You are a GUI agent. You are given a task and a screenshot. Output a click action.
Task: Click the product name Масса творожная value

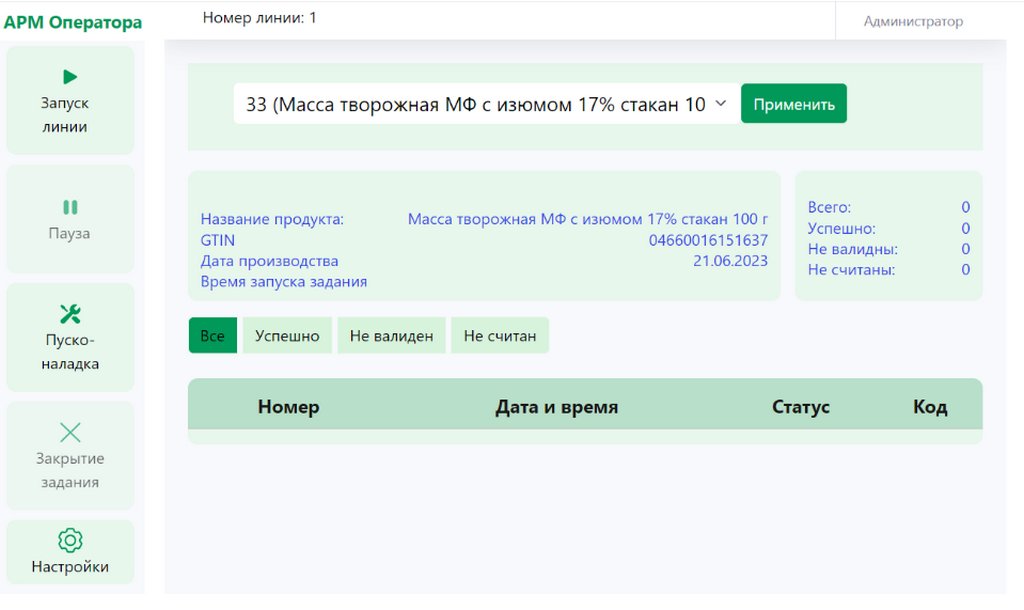[x=588, y=219]
